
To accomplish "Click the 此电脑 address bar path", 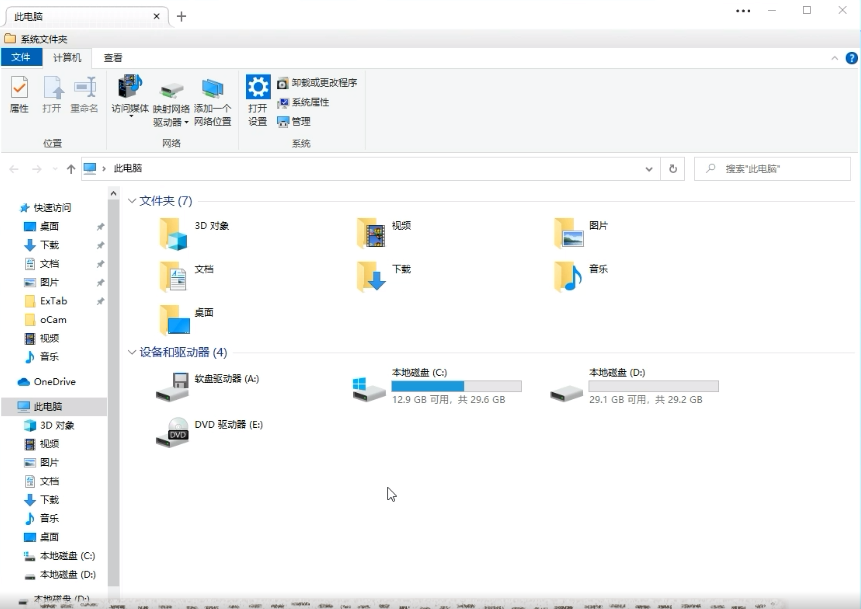I will click(x=127, y=169).
